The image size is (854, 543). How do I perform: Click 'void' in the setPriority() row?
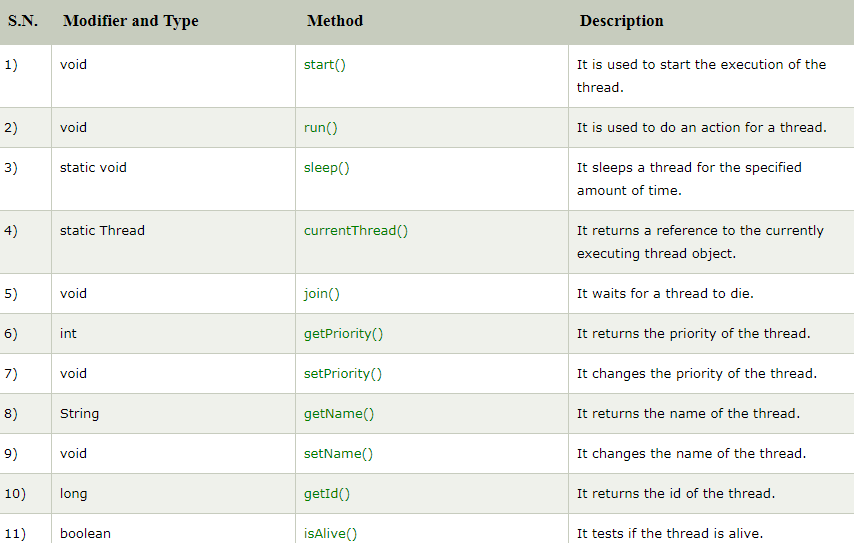point(74,374)
